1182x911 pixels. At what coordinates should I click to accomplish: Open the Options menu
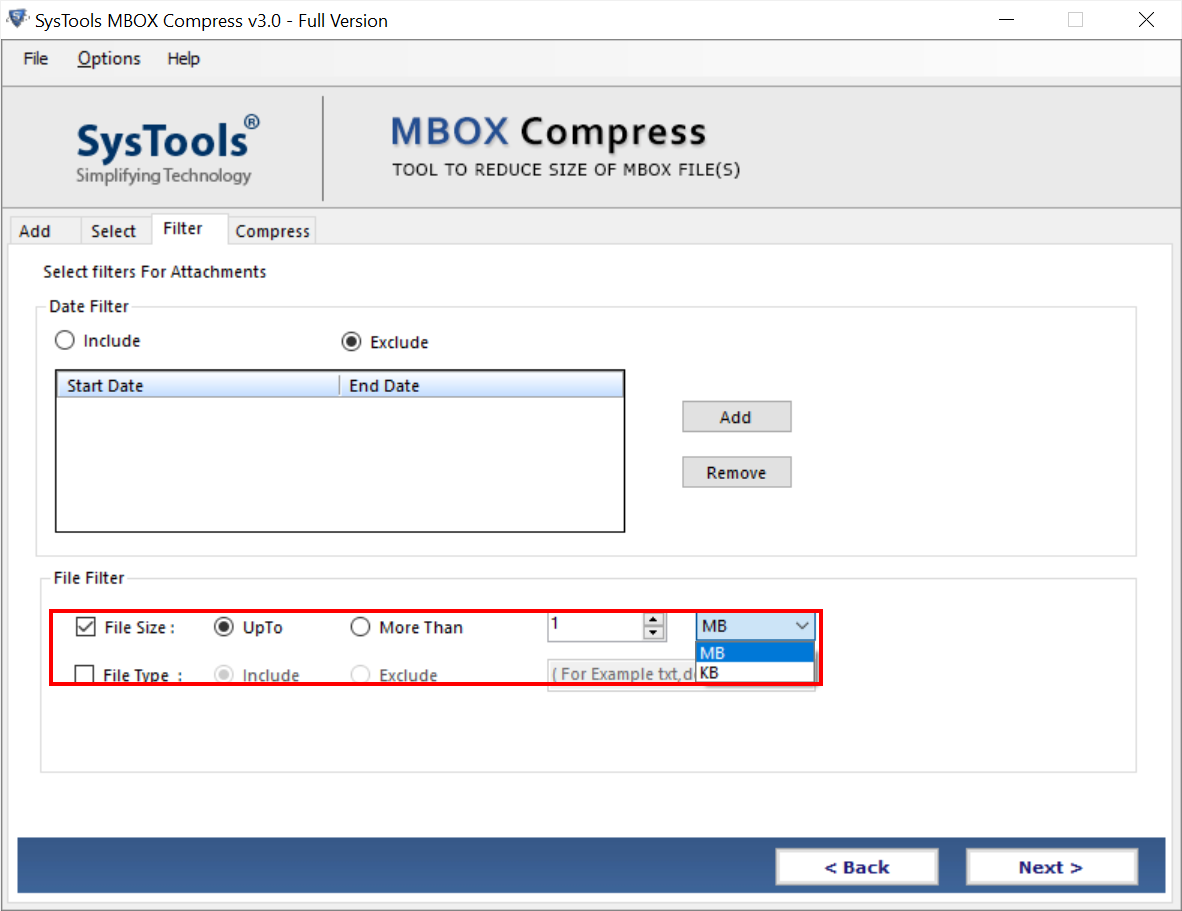pos(108,58)
